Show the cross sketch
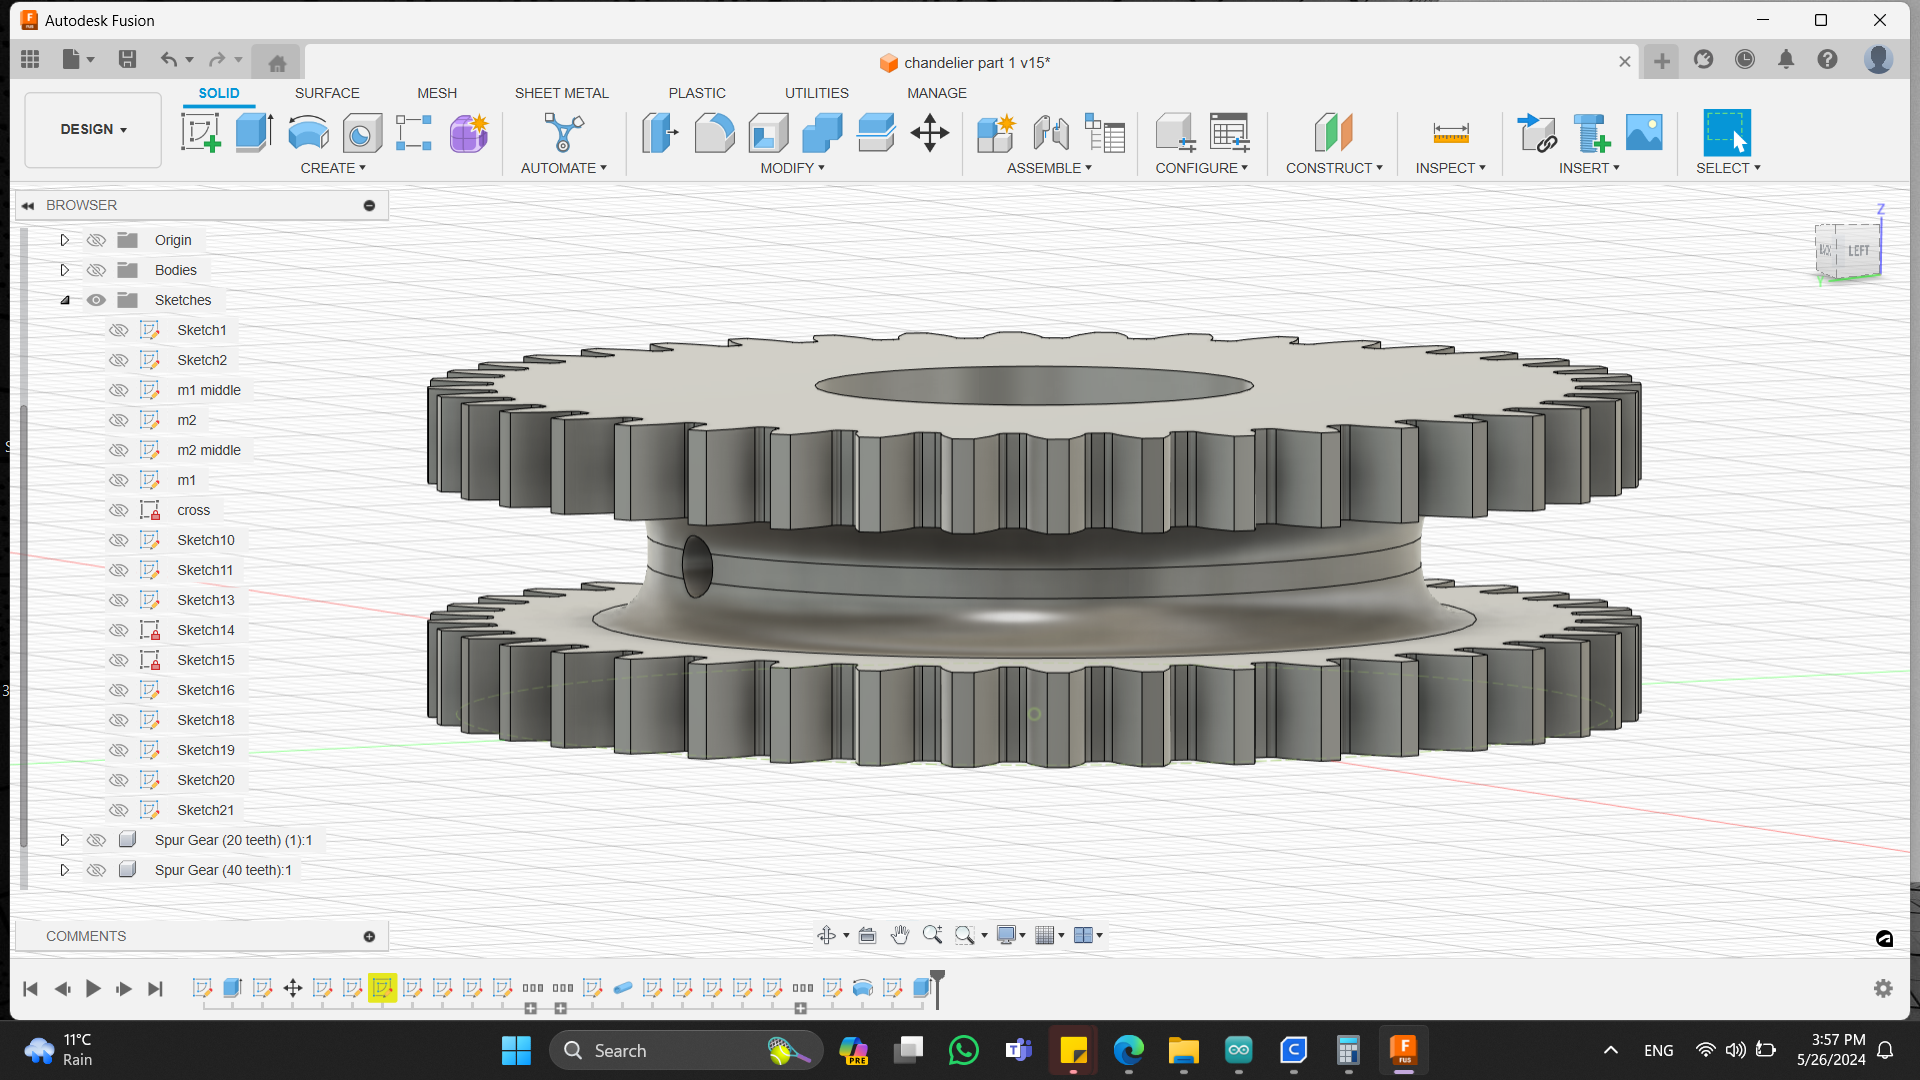This screenshot has width=1920, height=1080. click(119, 510)
